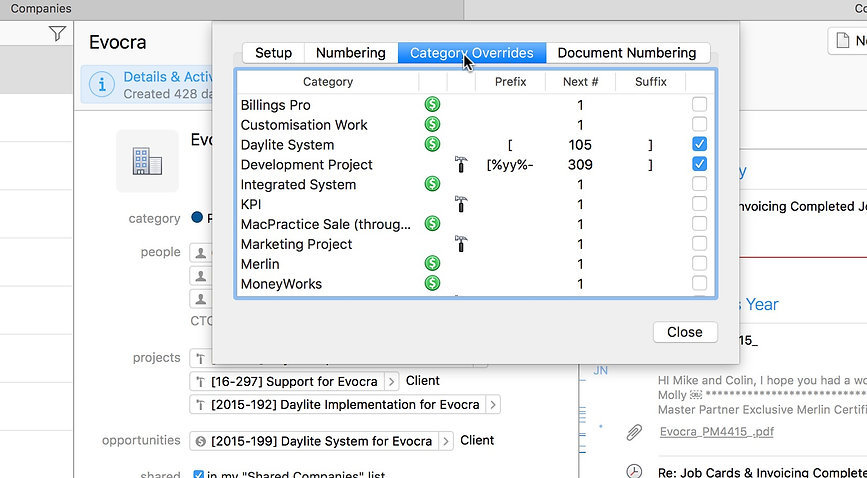Enable override checkbox for Marketing Project
This screenshot has height=478, width=867.
tap(699, 243)
